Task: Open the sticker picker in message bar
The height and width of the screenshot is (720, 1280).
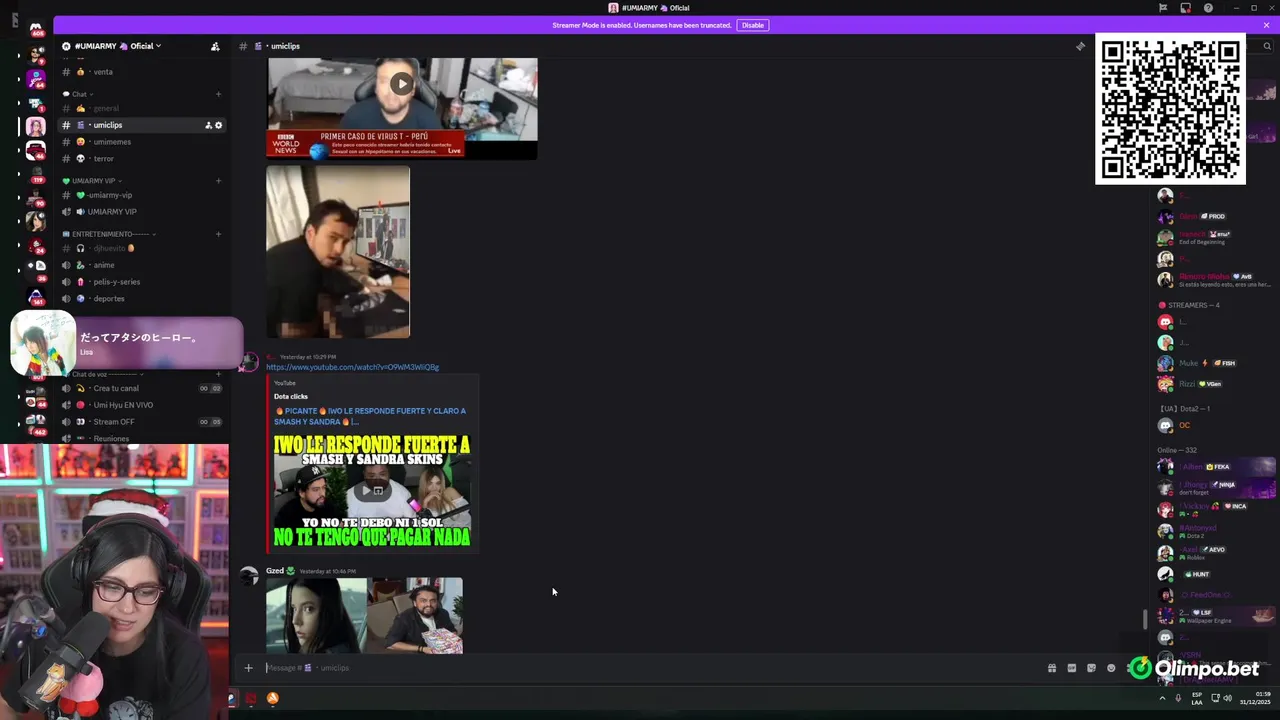Action: click(1091, 668)
